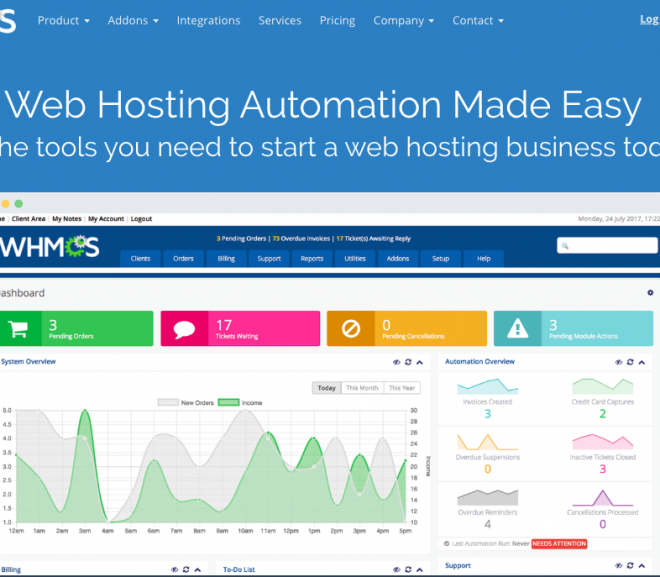
Task: Open the 3 Pending Module Actions tile
Action: 573,329
